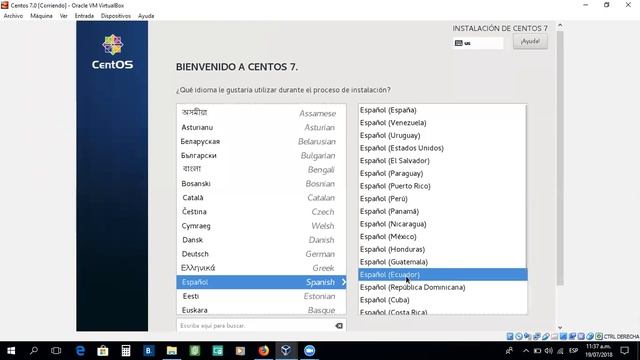Click the keyboard layout icon beside 'us'
The width and height of the screenshot is (640, 360).
459,43
